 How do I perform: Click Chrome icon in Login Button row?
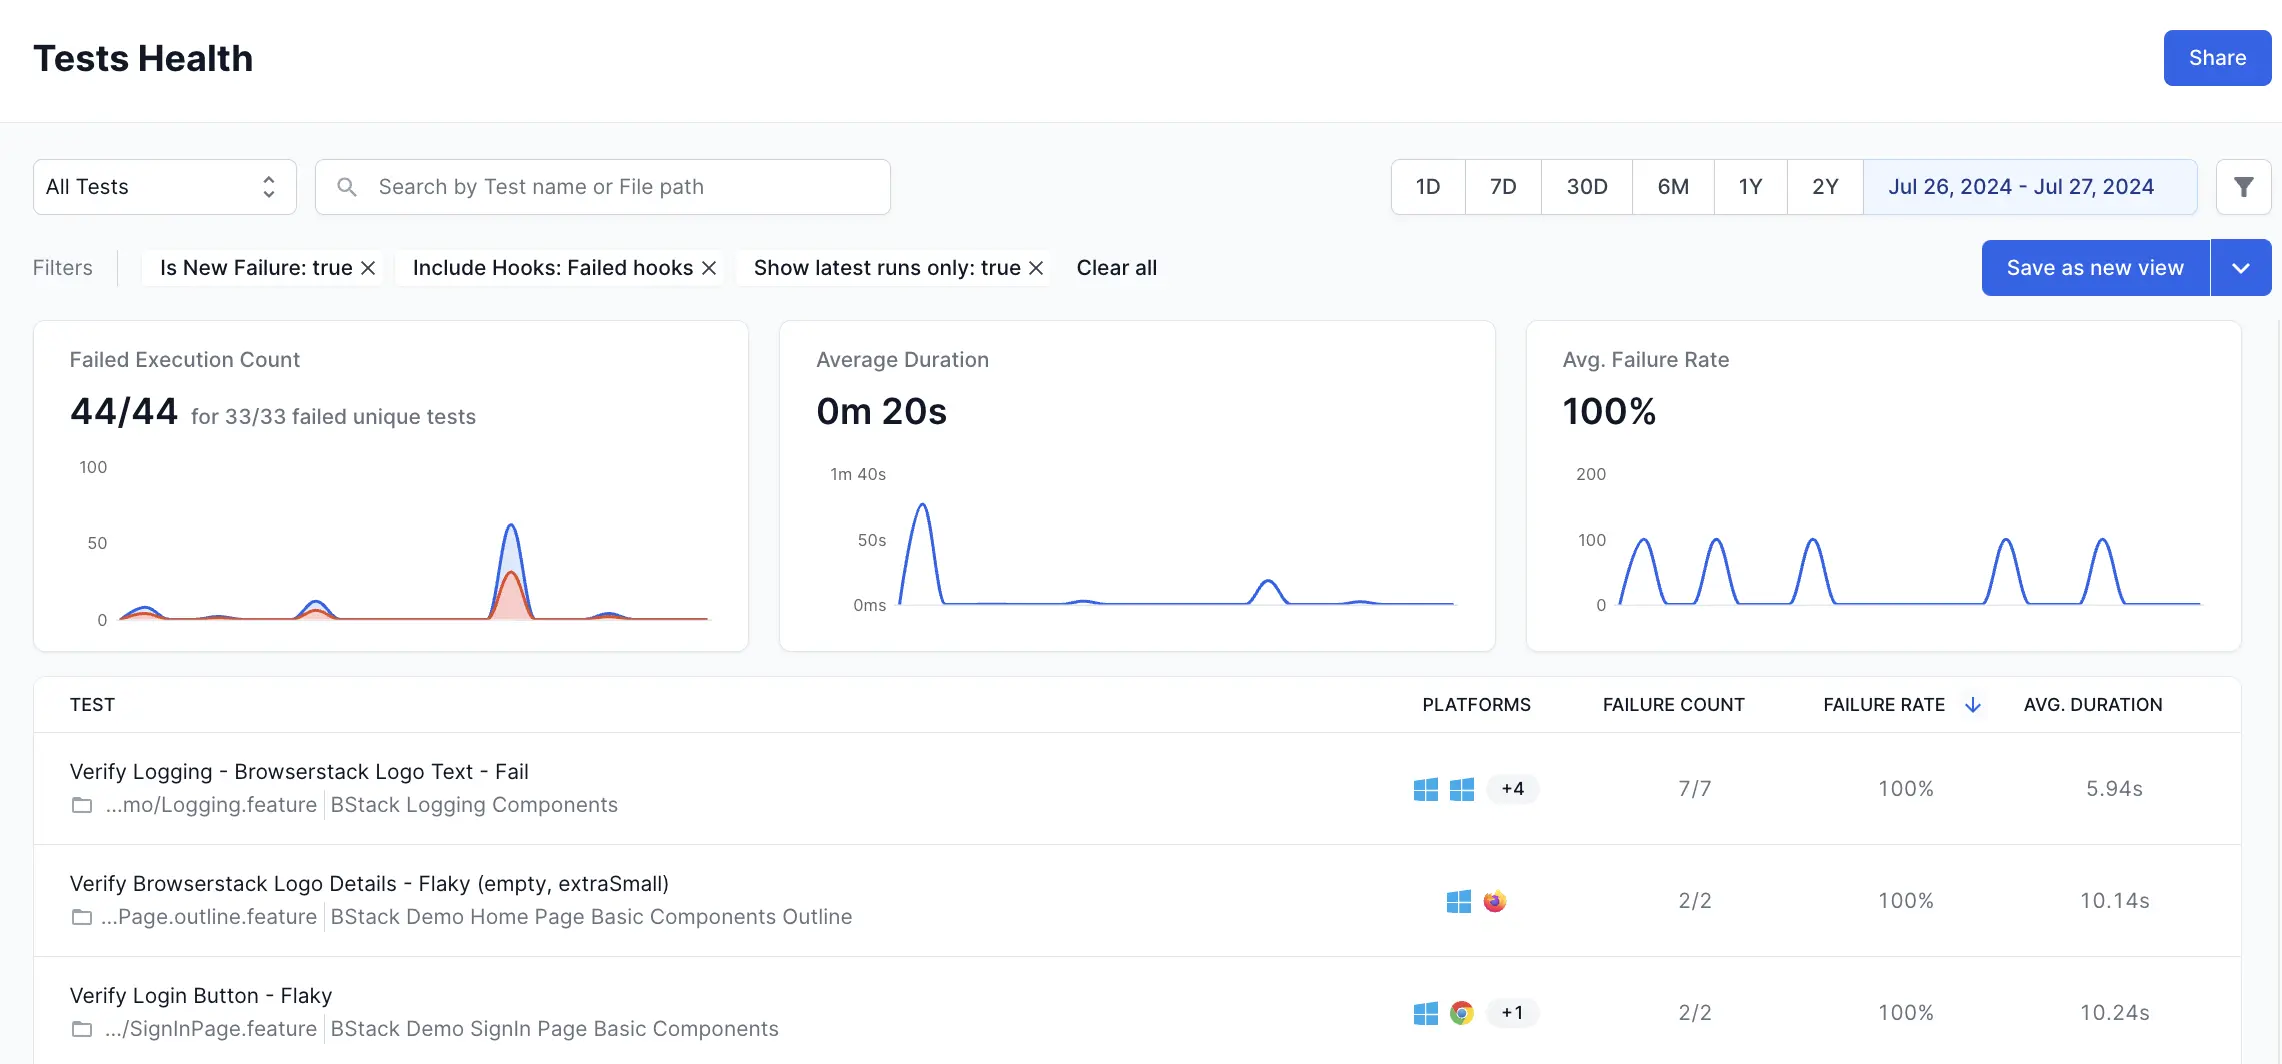[1461, 1013]
